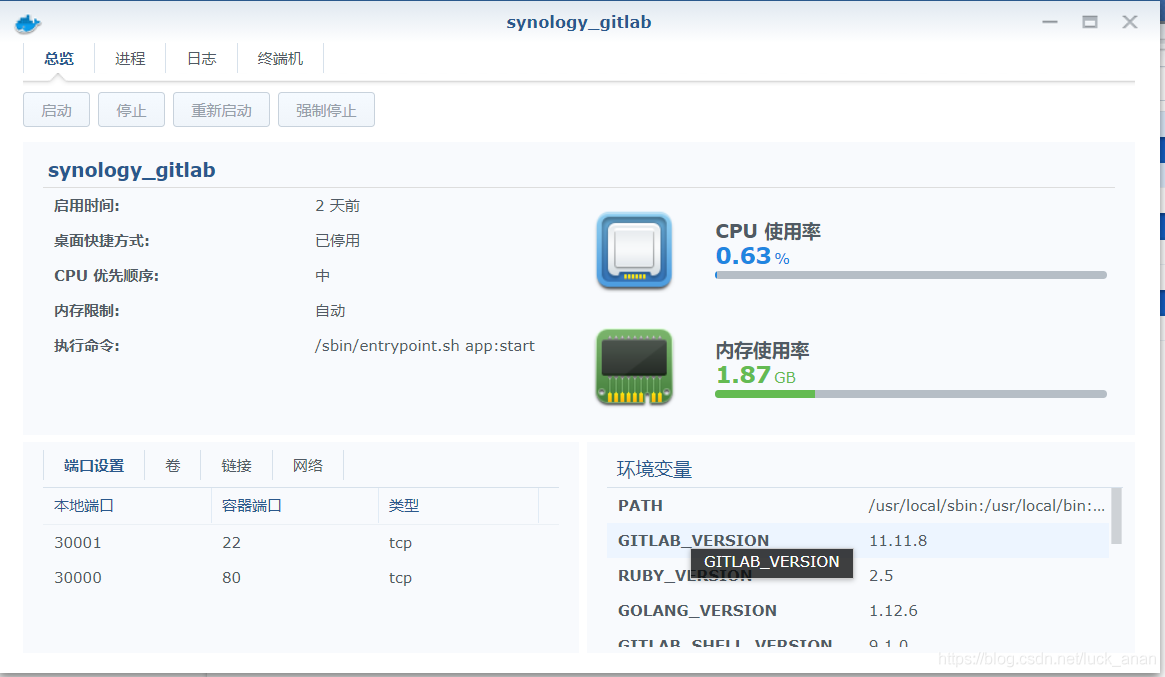Minimize the synology_gitlab window
The width and height of the screenshot is (1165, 677).
[x=1049, y=22]
